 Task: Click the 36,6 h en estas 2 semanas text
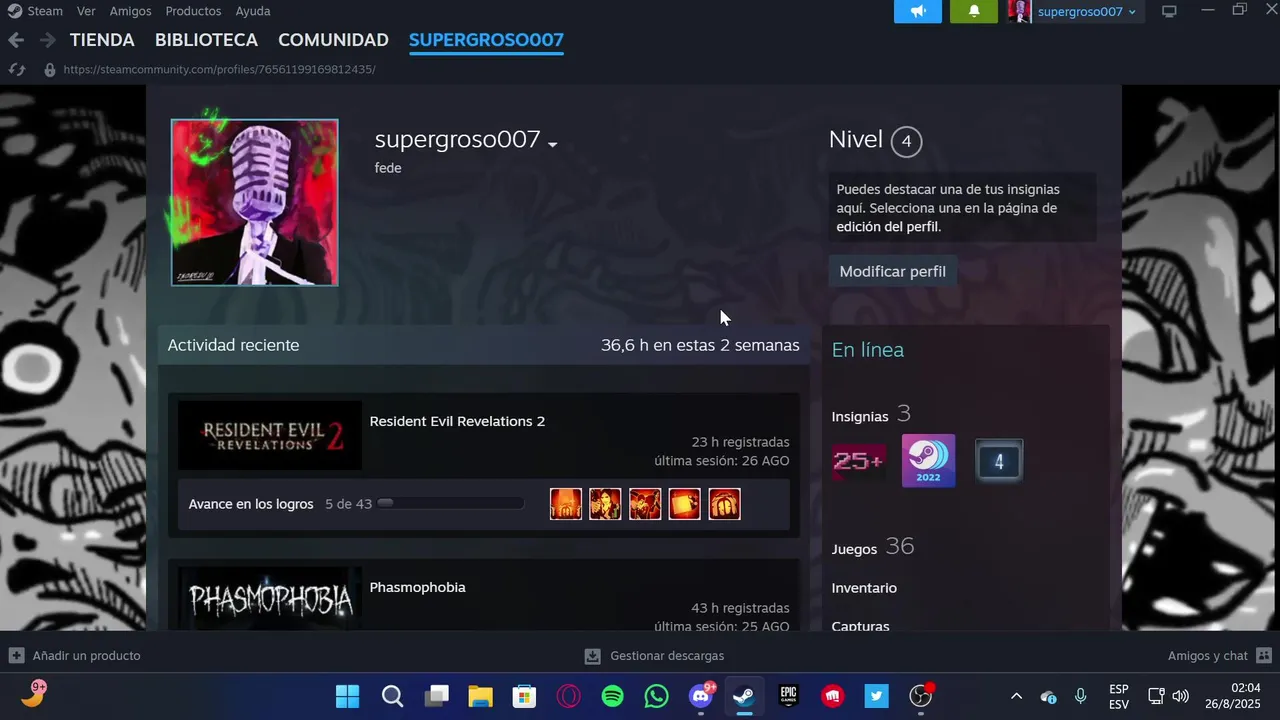(x=700, y=345)
